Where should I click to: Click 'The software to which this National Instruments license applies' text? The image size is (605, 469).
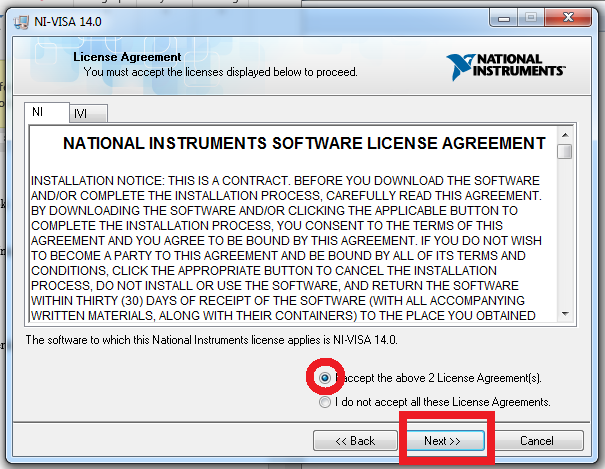point(211,340)
